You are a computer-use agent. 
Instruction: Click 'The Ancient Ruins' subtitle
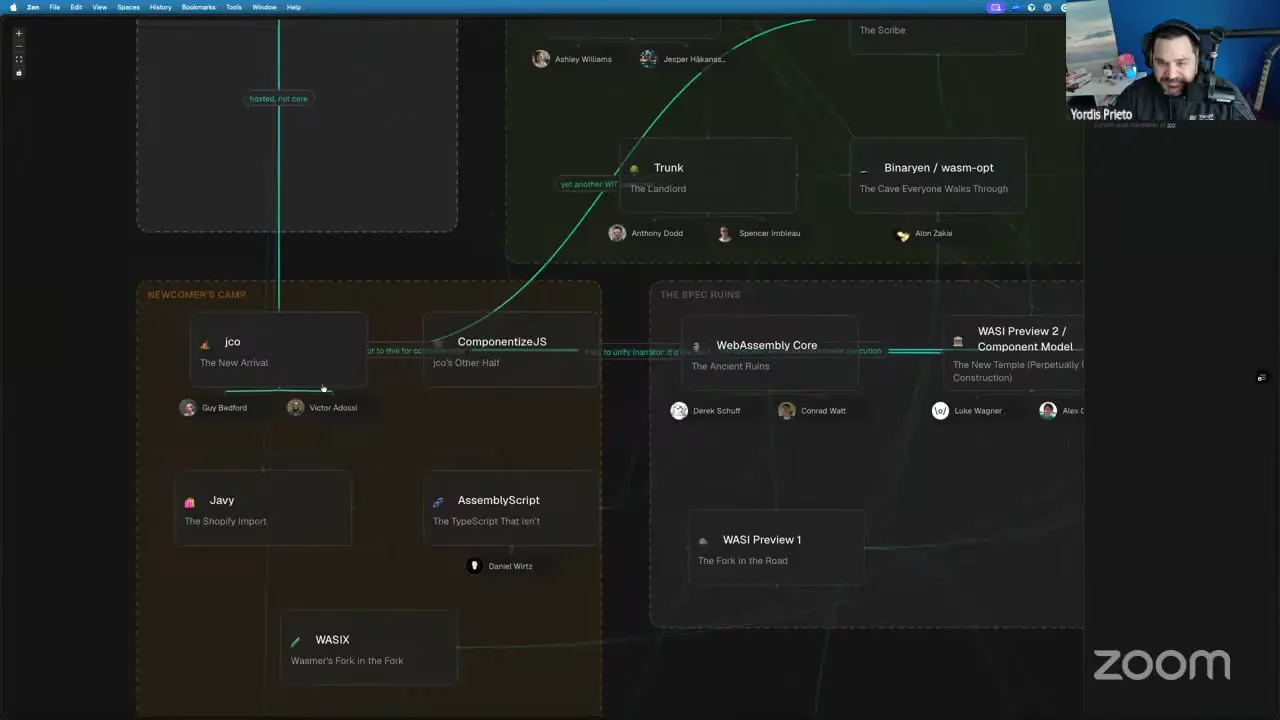pos(731,366)
